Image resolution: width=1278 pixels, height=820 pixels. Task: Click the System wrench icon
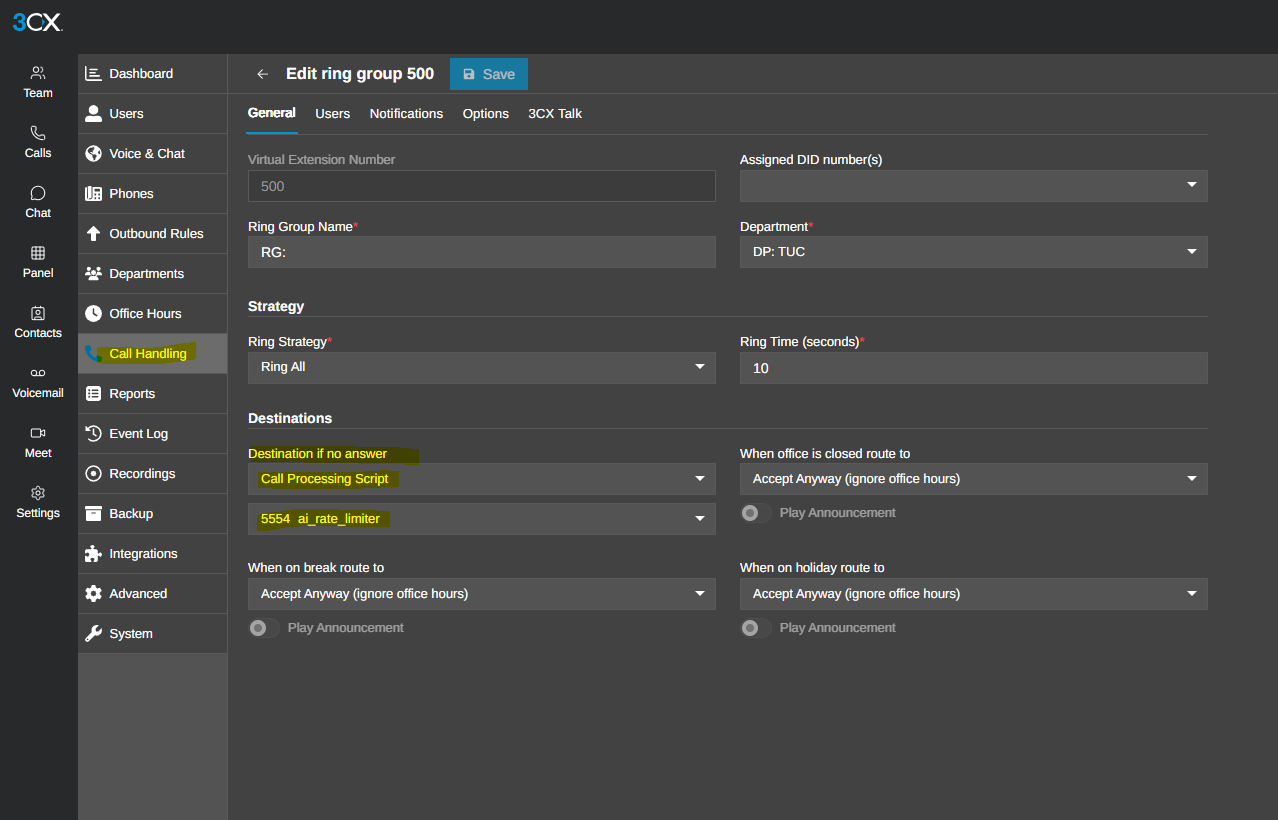tap(94, 633)
